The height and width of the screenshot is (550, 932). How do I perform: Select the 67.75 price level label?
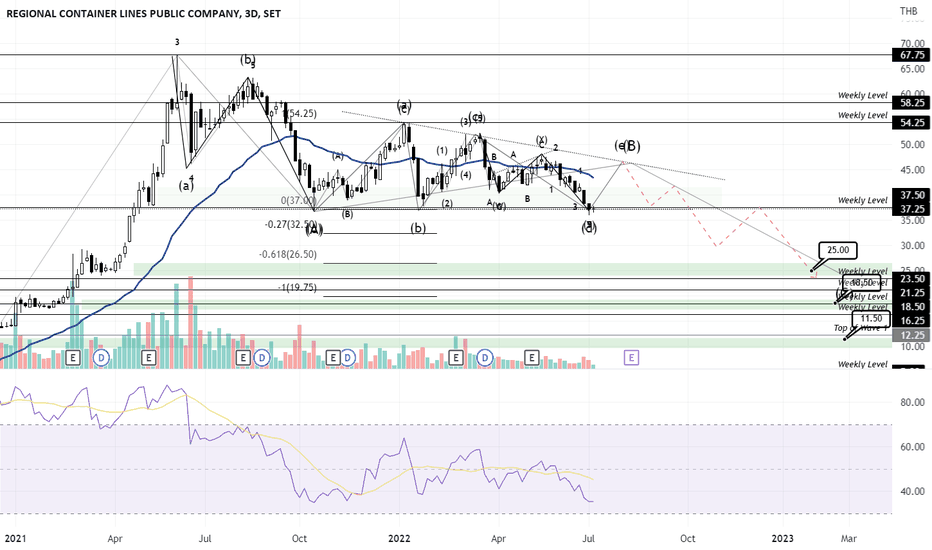coord(912,55)
